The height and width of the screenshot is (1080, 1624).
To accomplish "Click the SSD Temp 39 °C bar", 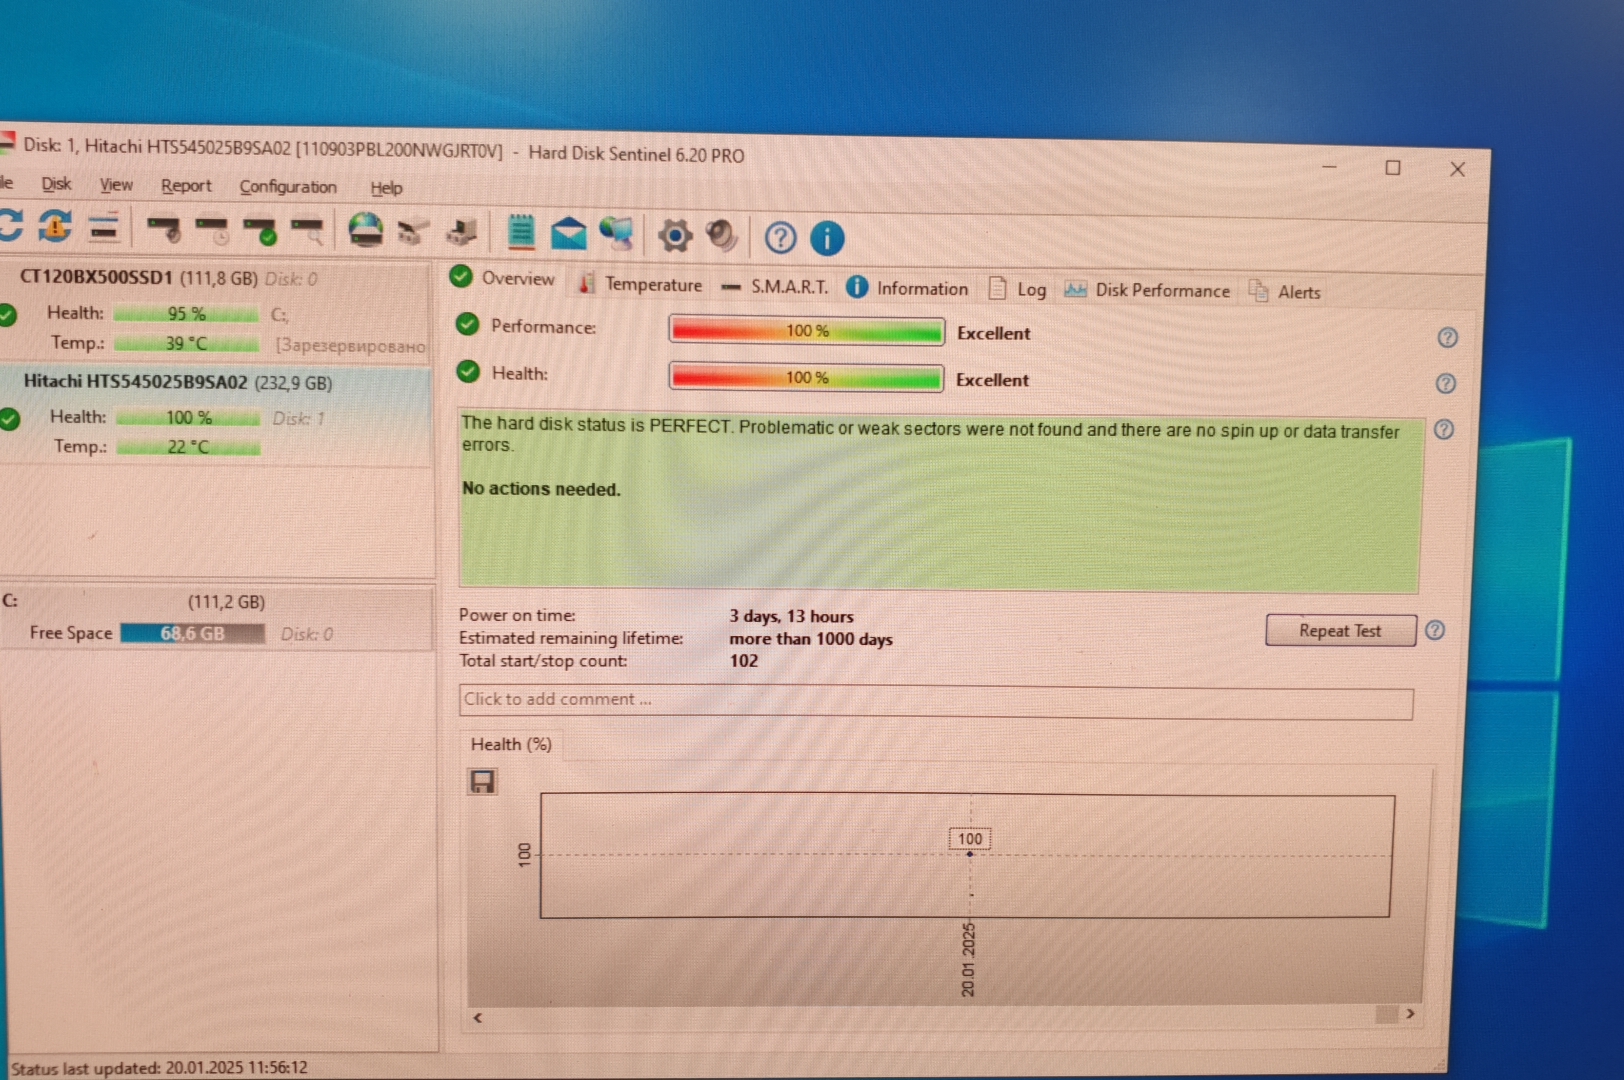I will pyautogui.click(x=186, y=344).
